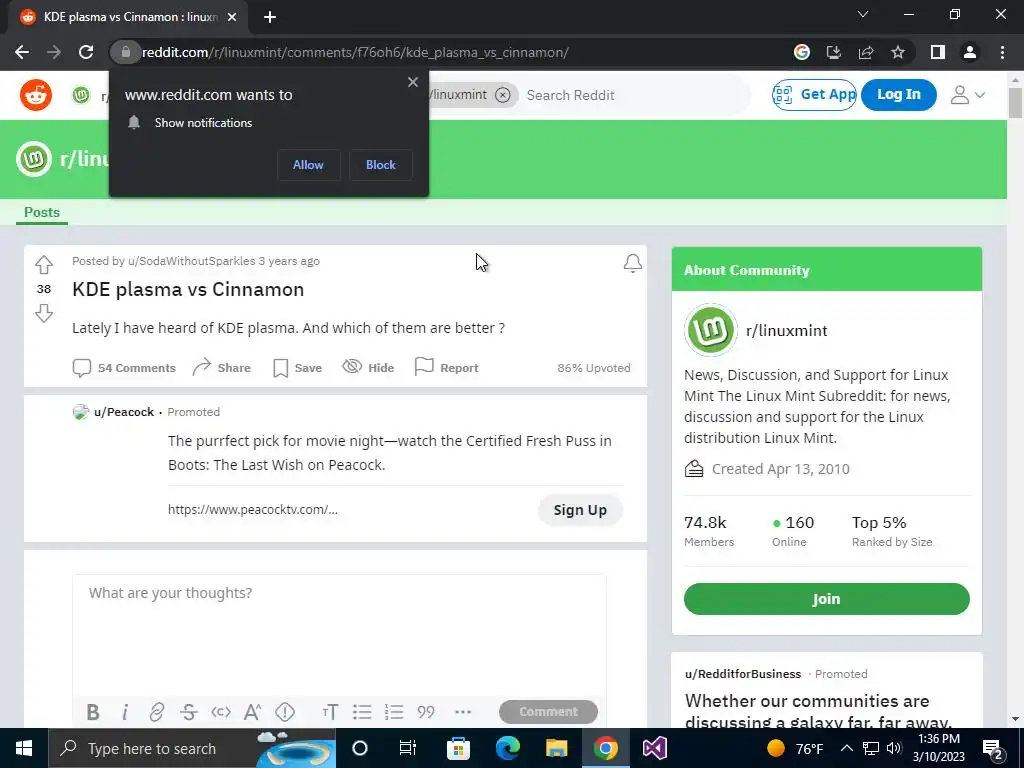Click the Get App button
This screenshot has height=768, width=1024.
point(814,95)
